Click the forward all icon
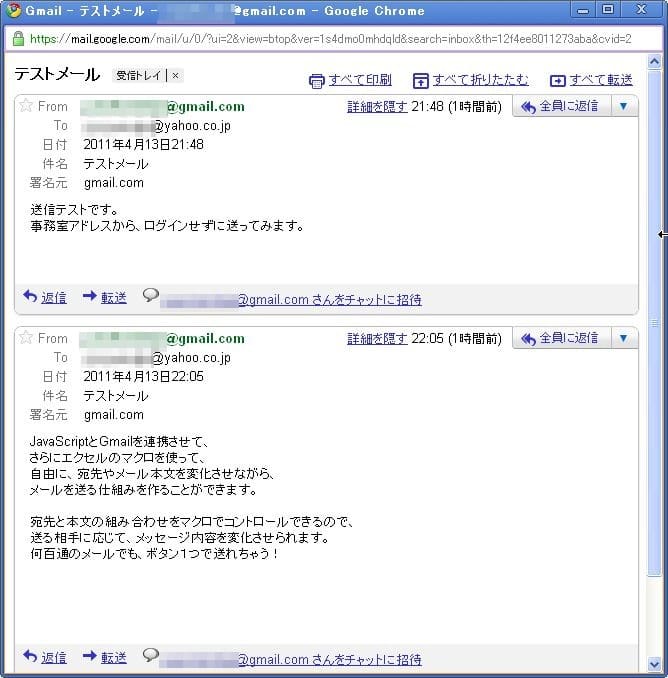The image size is (668, 678). click(x=558, y=81)
